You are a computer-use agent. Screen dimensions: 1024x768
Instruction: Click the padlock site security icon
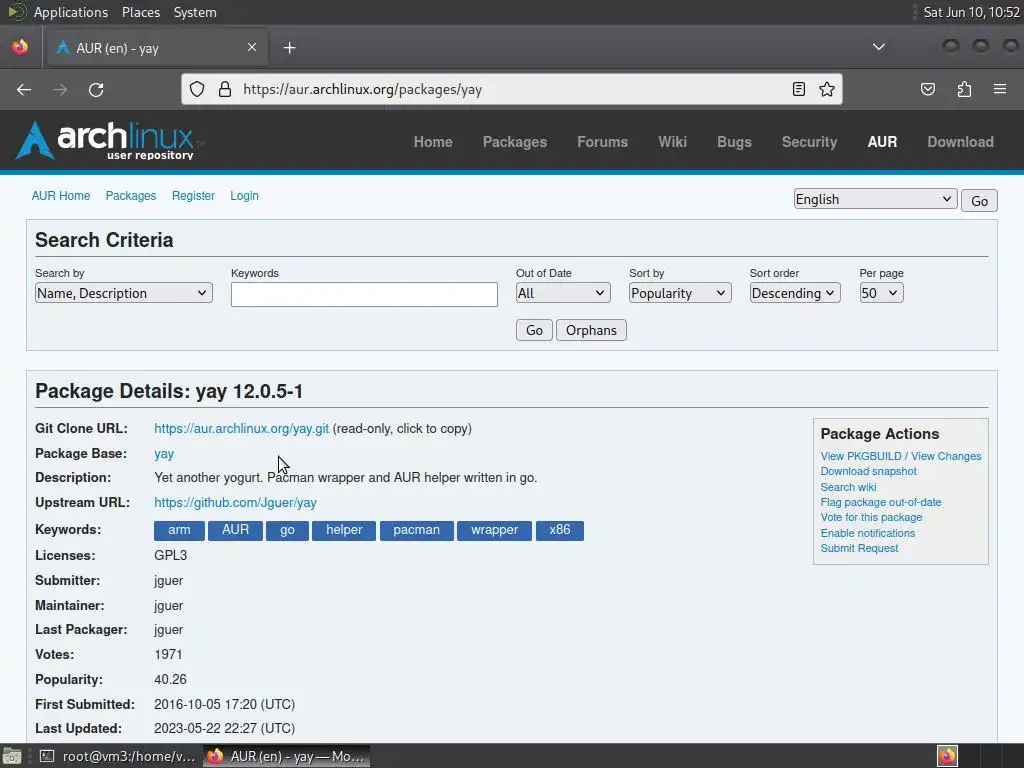225,89
